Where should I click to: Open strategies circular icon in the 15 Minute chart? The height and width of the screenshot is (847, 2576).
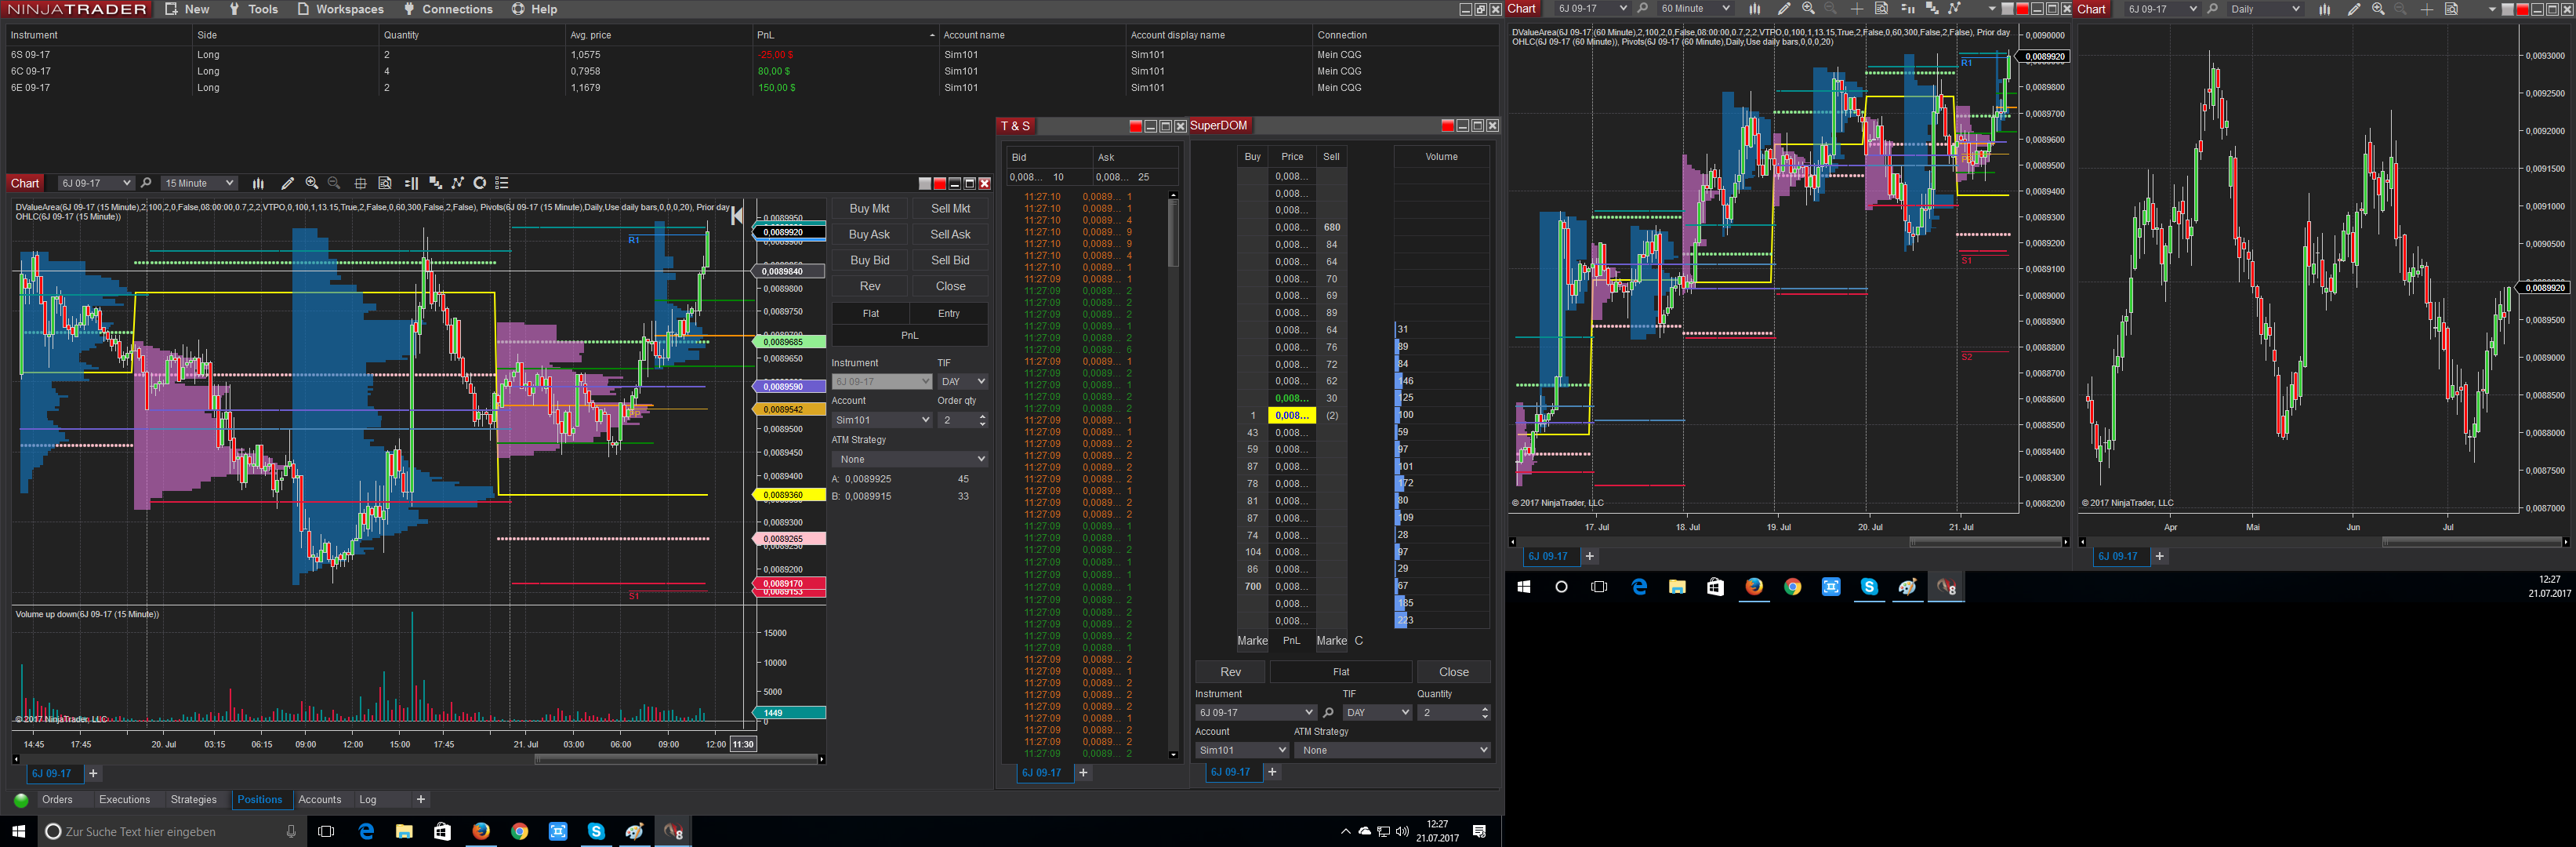coord(480,183)
